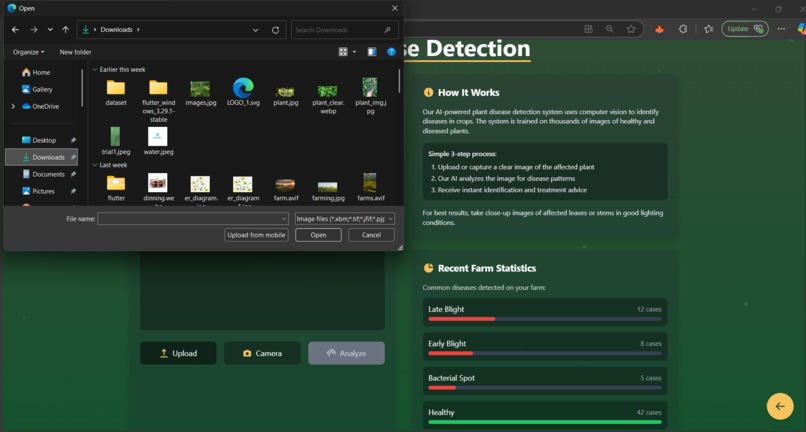Select the flutter folder under Last week
806x432 pixels.
coord(116,188)
